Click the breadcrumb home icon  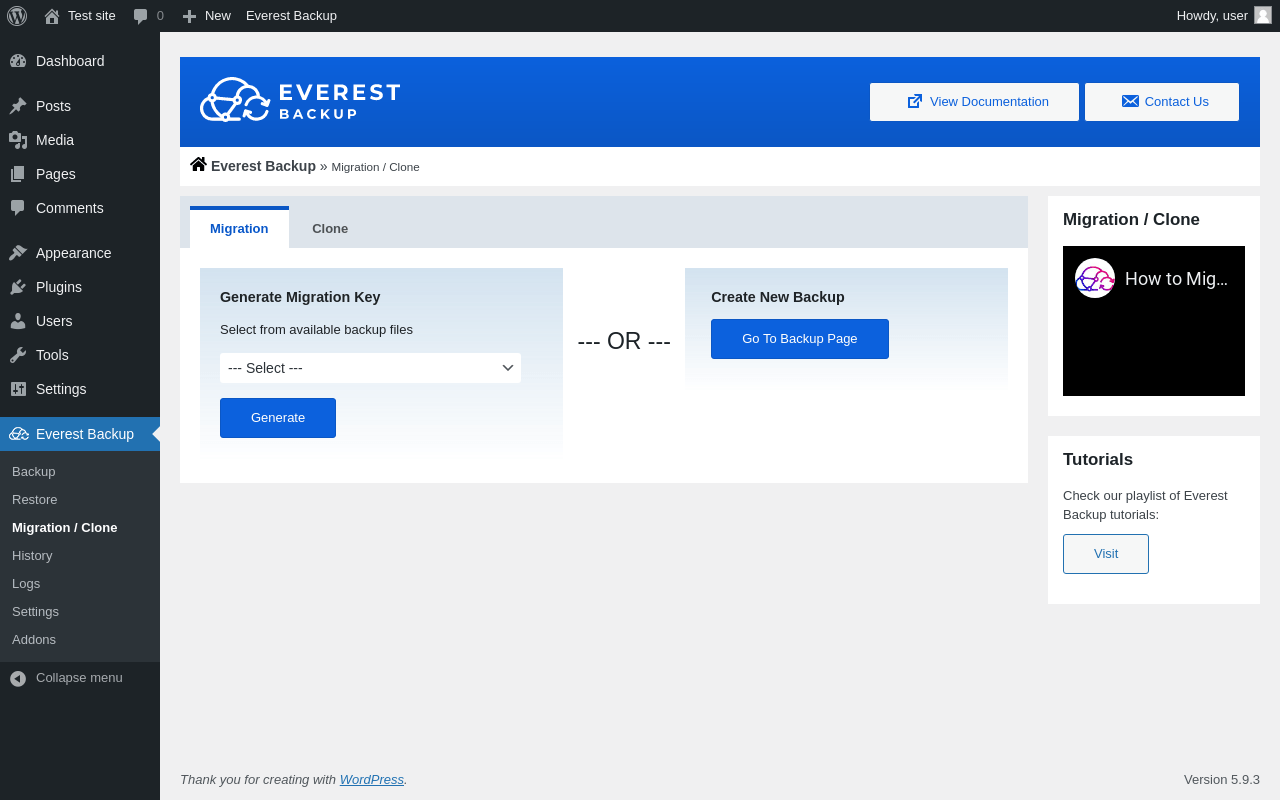point(198,164)
